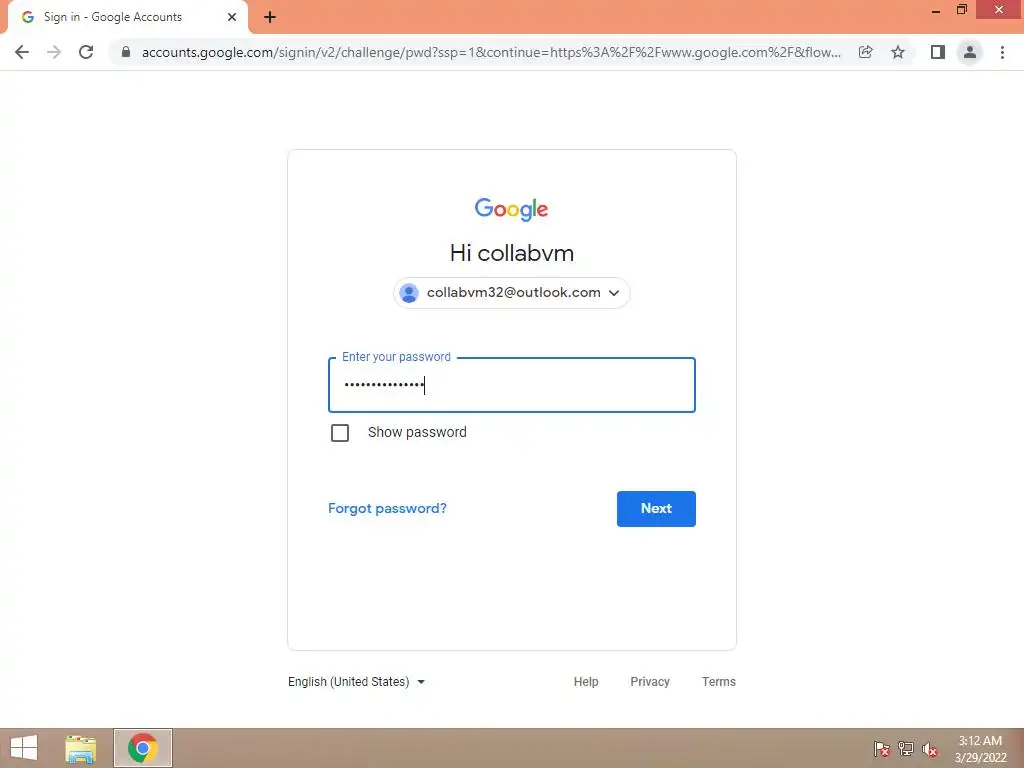Open the Privacy link

pyautogui.click(x=650, y=682)
